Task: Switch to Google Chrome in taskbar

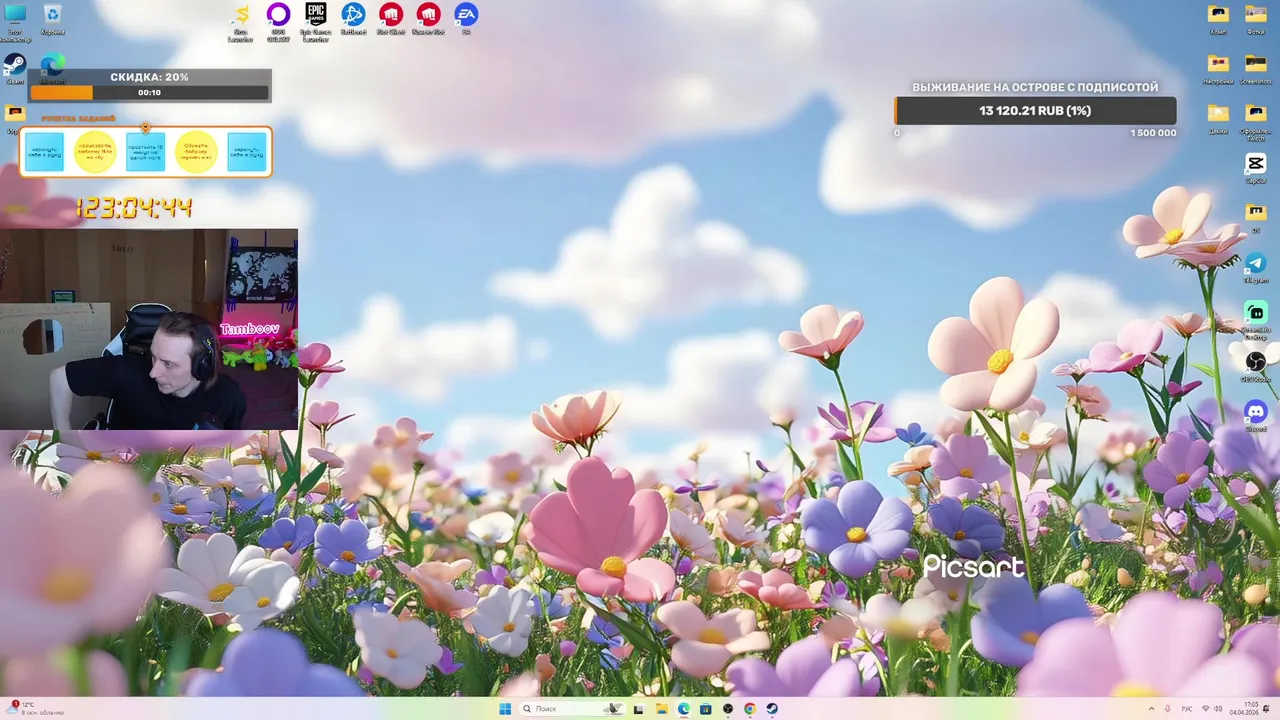Action: 750,709
